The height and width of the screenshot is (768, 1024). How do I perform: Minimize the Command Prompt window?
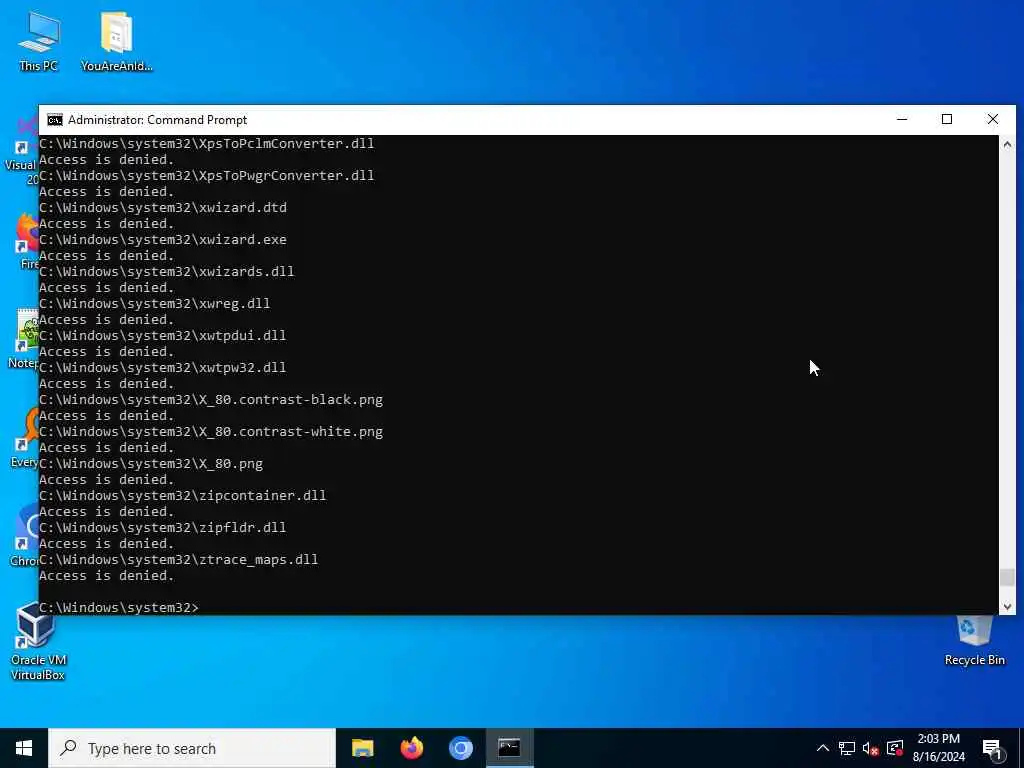[x=902, y=120]
